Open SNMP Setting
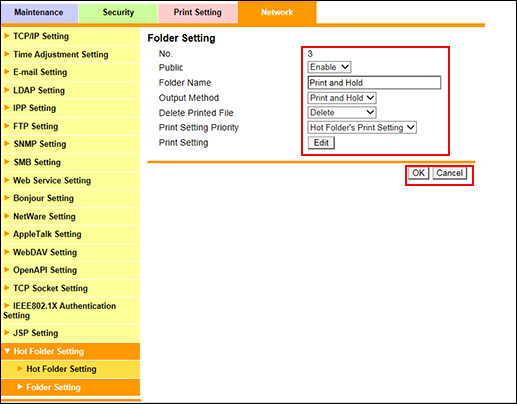 click(70, 144)
